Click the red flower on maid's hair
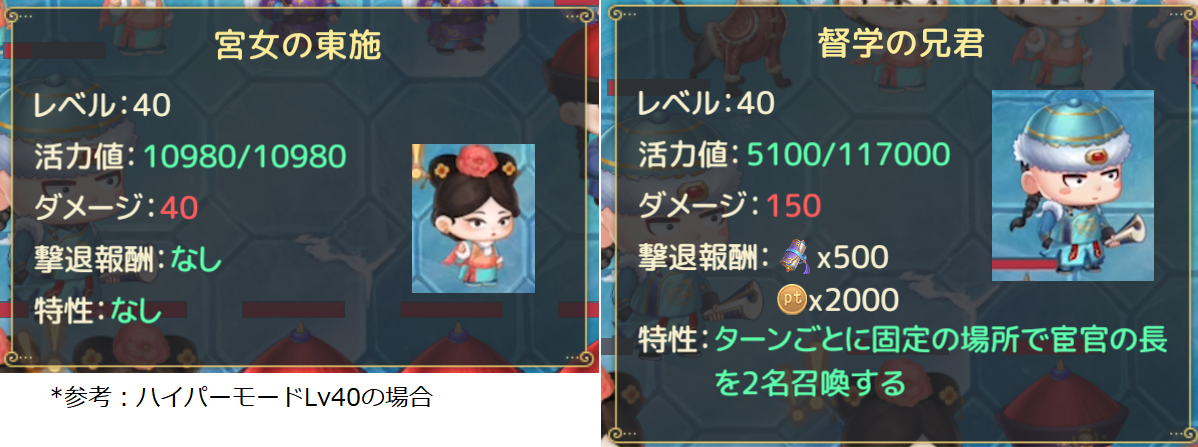Viewport: 1198px width, 447px height. [468, 163]
